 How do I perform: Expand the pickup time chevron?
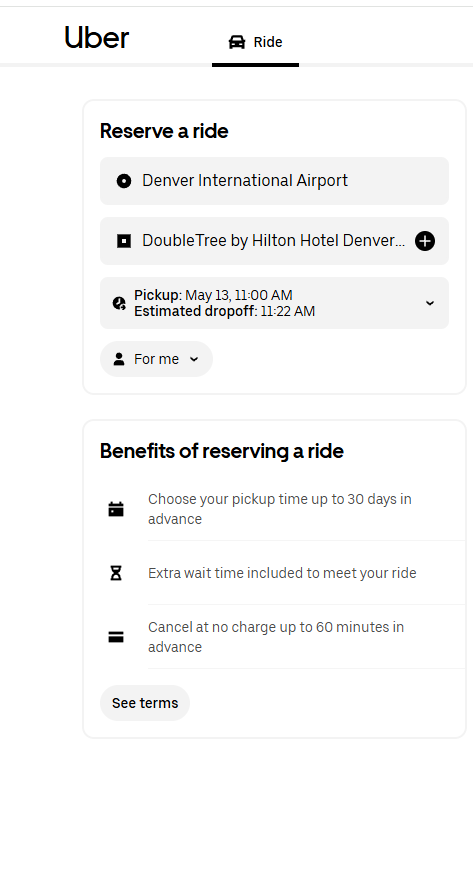tap(430, 303)
